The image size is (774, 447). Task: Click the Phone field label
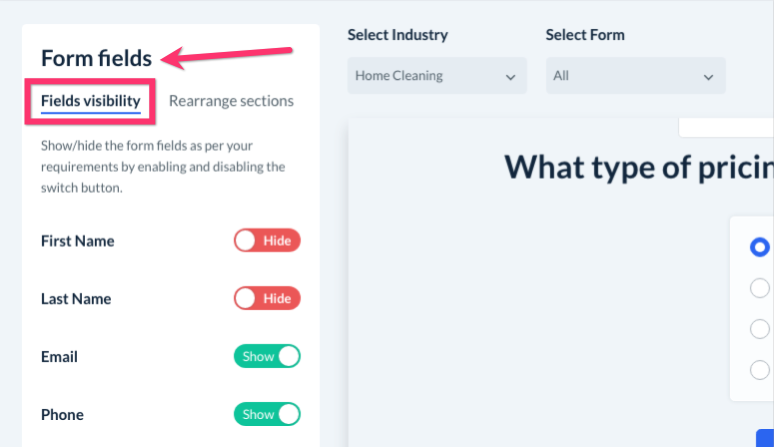point(62,415)
